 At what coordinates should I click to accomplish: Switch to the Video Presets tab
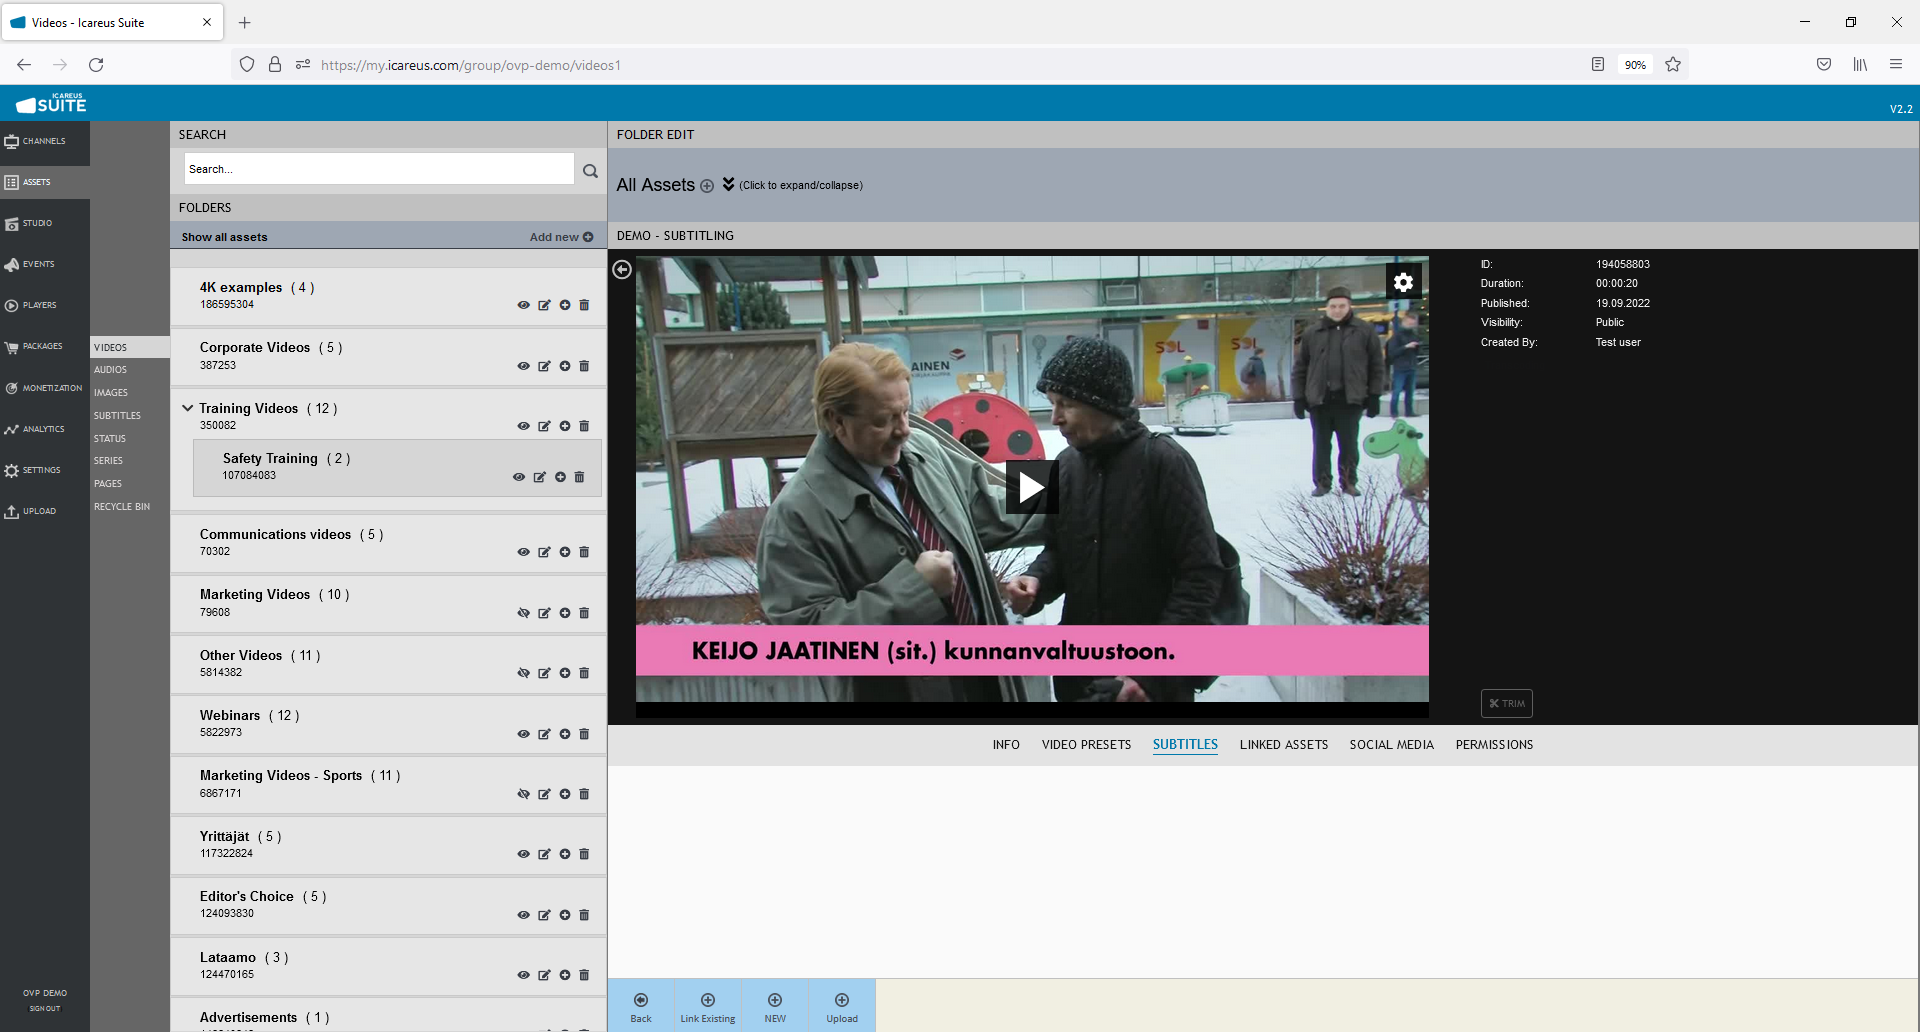(x=1086, y=745)
